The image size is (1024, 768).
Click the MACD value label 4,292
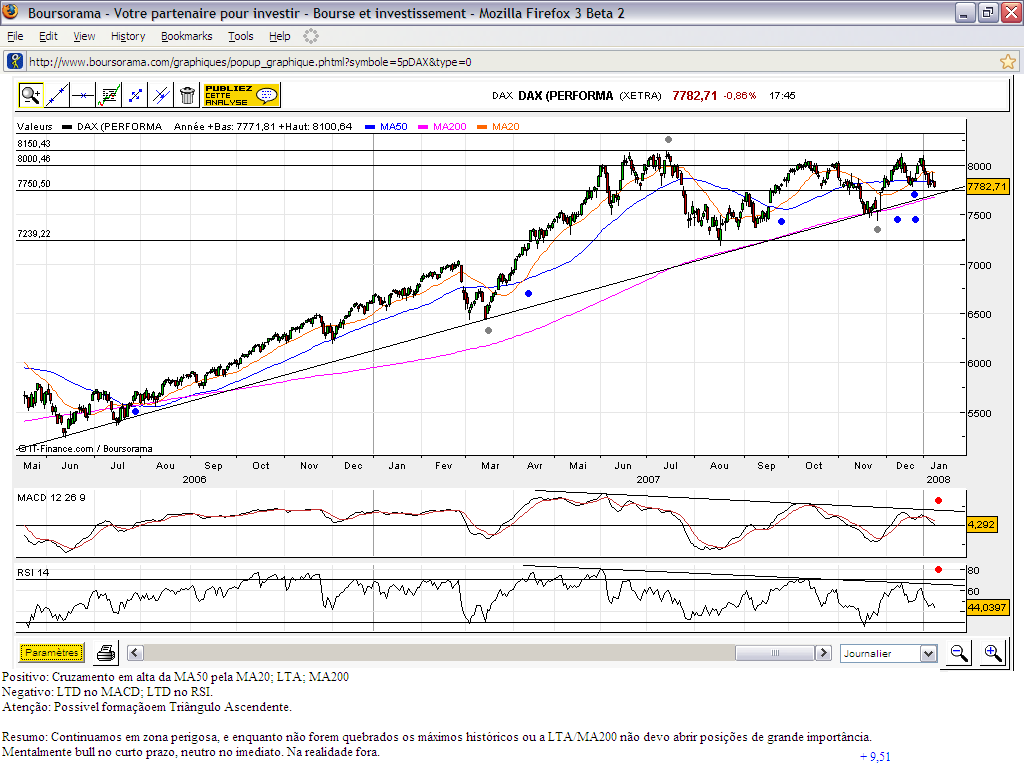[x=981, y=524]
